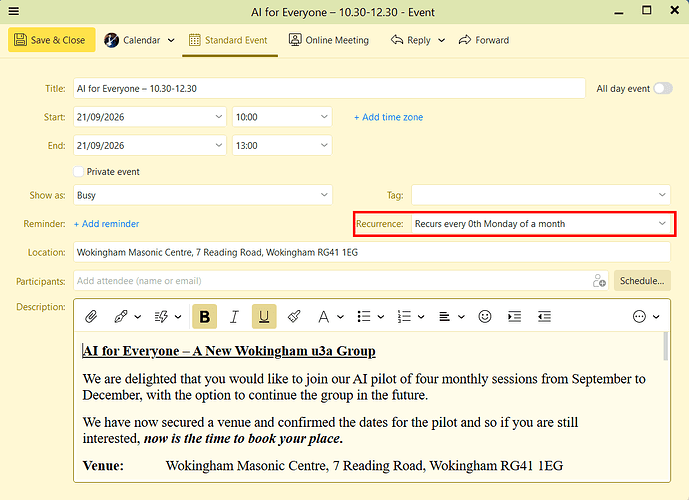The height and width of the screenshot is (500, 689).
Task: Open the emoji picker smiley icon
Action: point(485,316)
